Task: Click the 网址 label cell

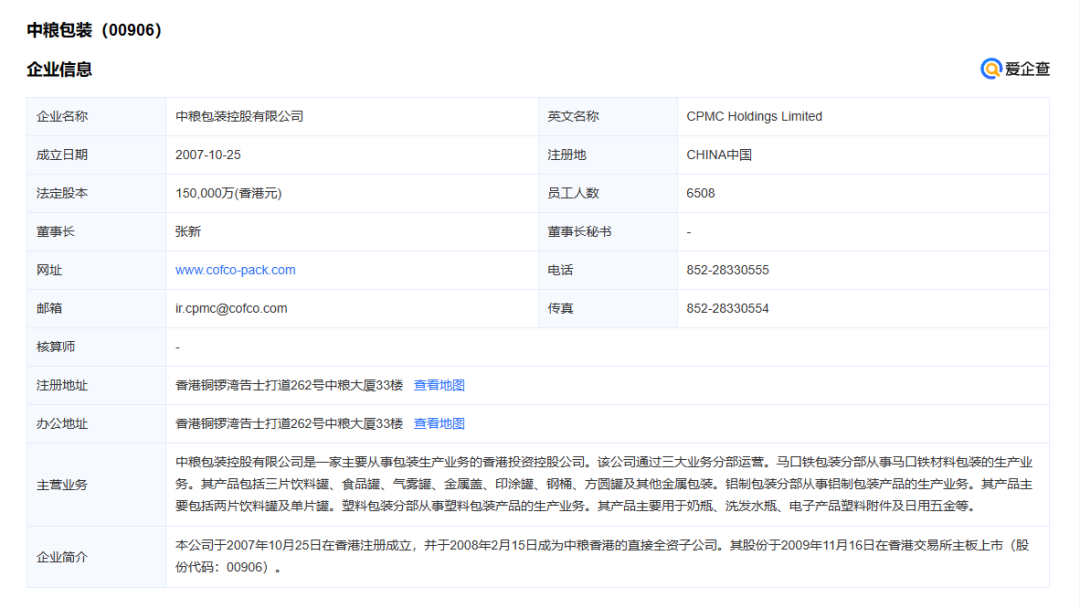Action: coord(96,270)
